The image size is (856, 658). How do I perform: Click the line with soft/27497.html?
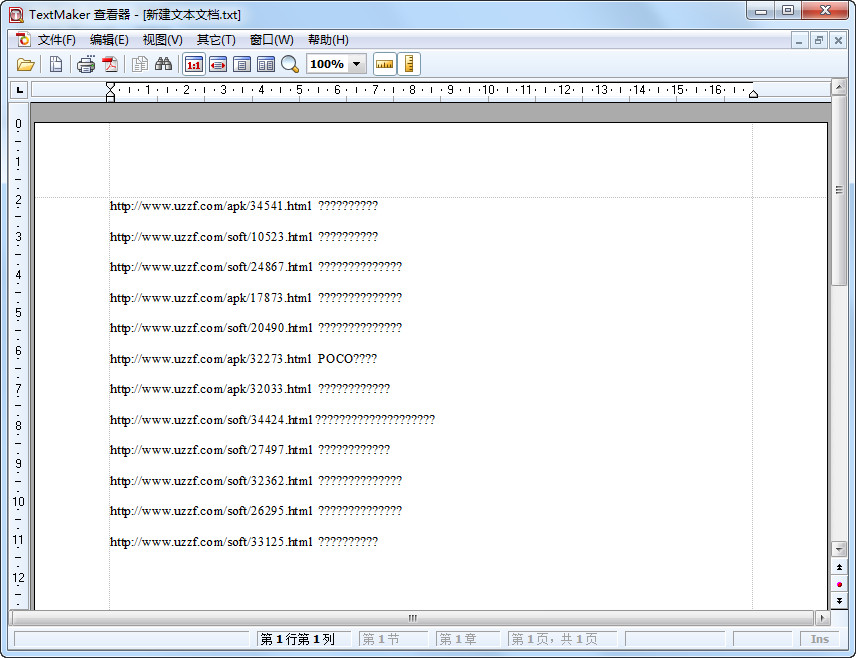250,450
